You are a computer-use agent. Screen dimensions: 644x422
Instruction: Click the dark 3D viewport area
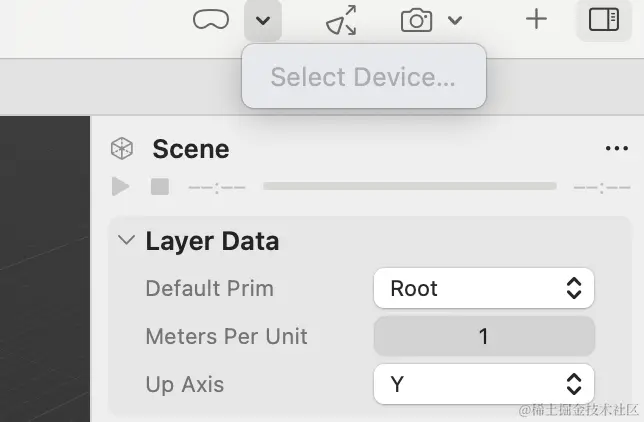[x=45, y=269]
